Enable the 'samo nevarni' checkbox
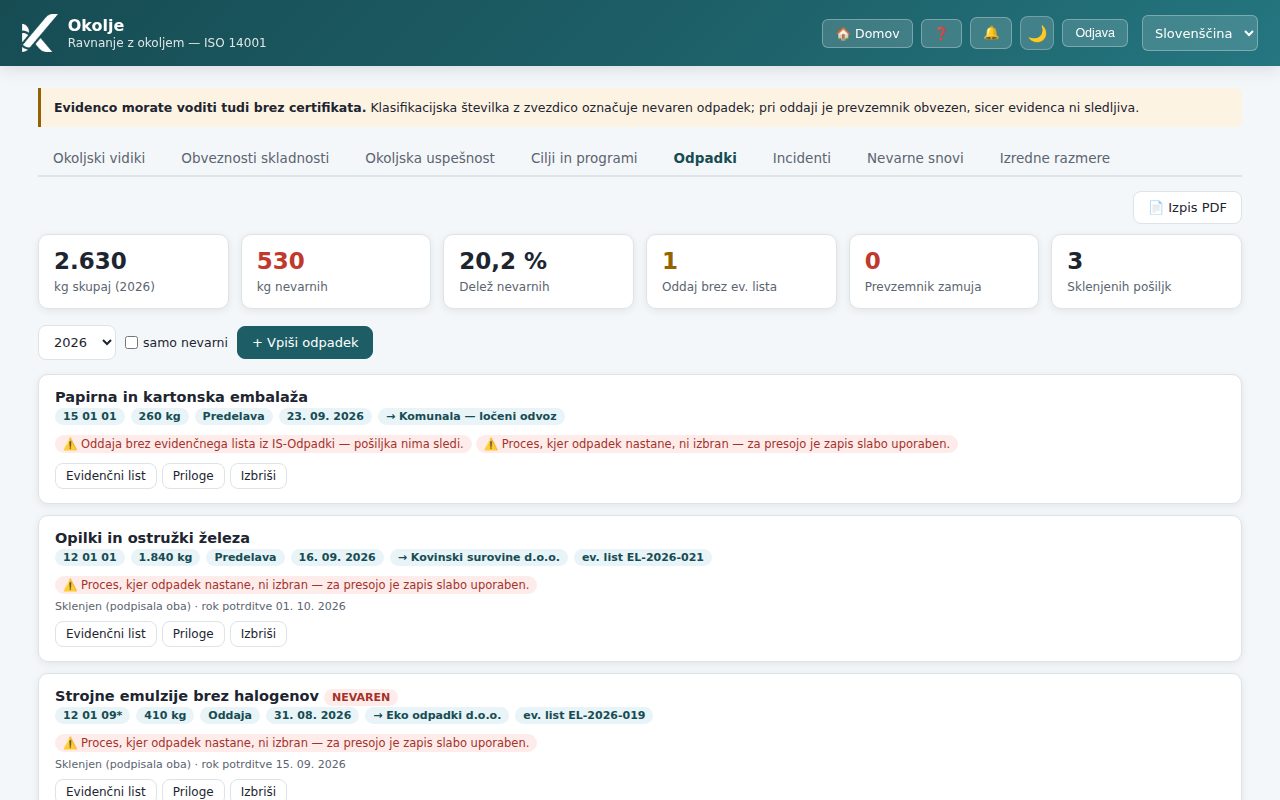The image size is (1280, 800). pos(131,343)
